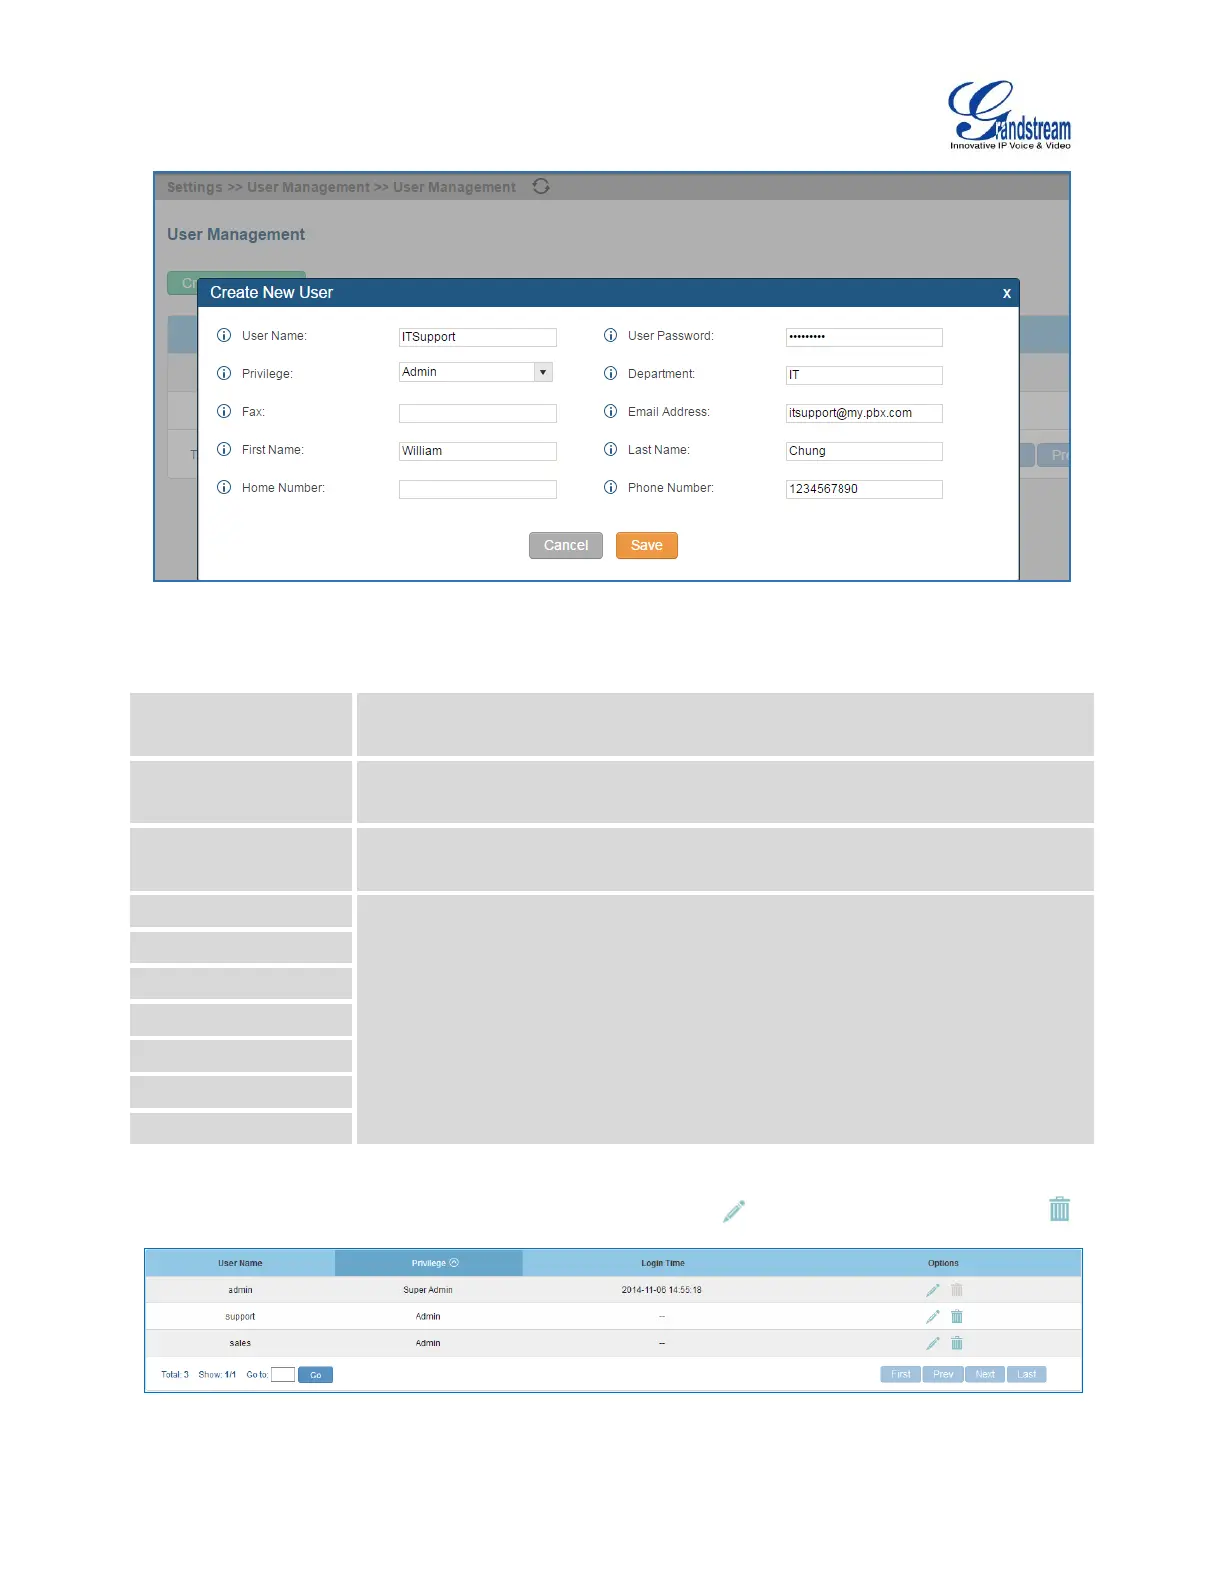This screenshot has height=1584, width=1224.
Task: Click the User Password info icon
Action: (610, 336)
